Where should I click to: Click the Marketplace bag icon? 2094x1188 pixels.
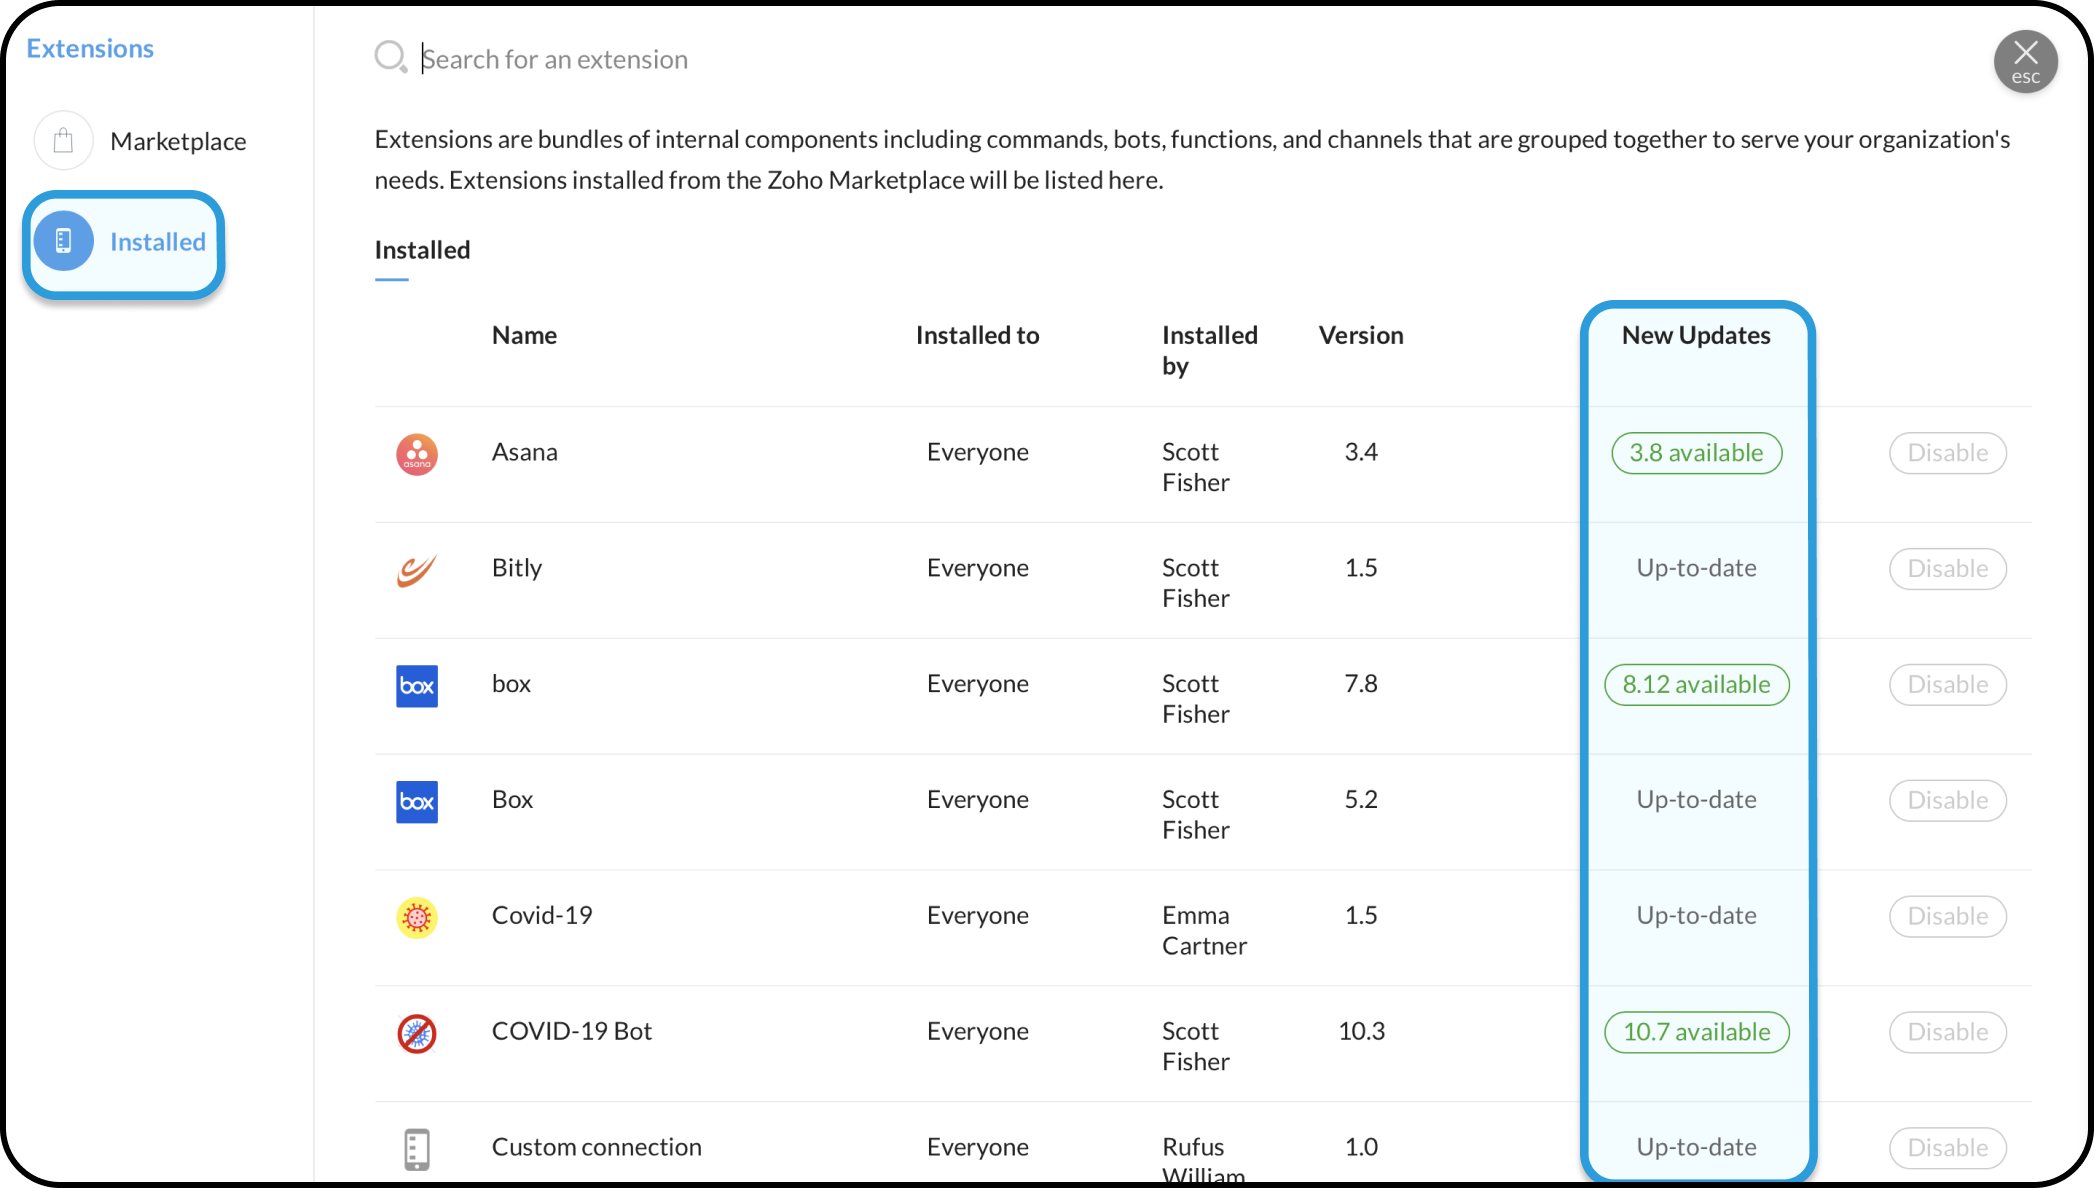pos(63,141)
